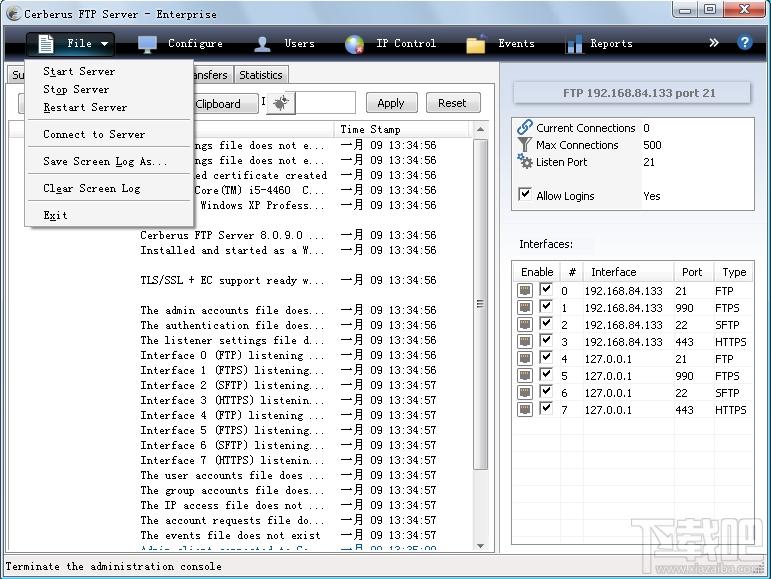Click network icon for interface 4

click(525, 359)
